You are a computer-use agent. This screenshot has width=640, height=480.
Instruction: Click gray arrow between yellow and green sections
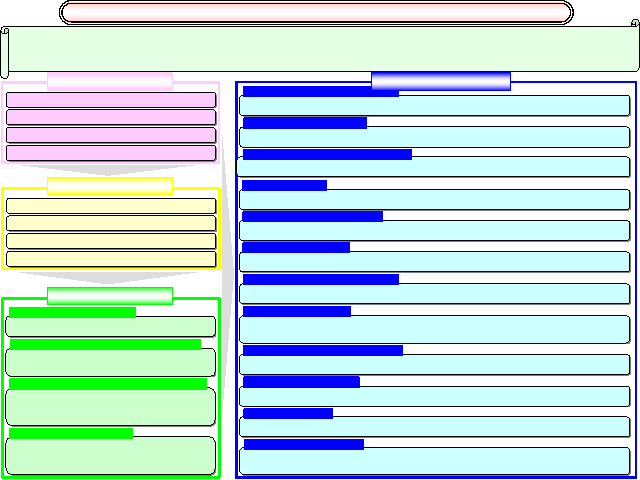pyautogui.click(x=111, y=277)
